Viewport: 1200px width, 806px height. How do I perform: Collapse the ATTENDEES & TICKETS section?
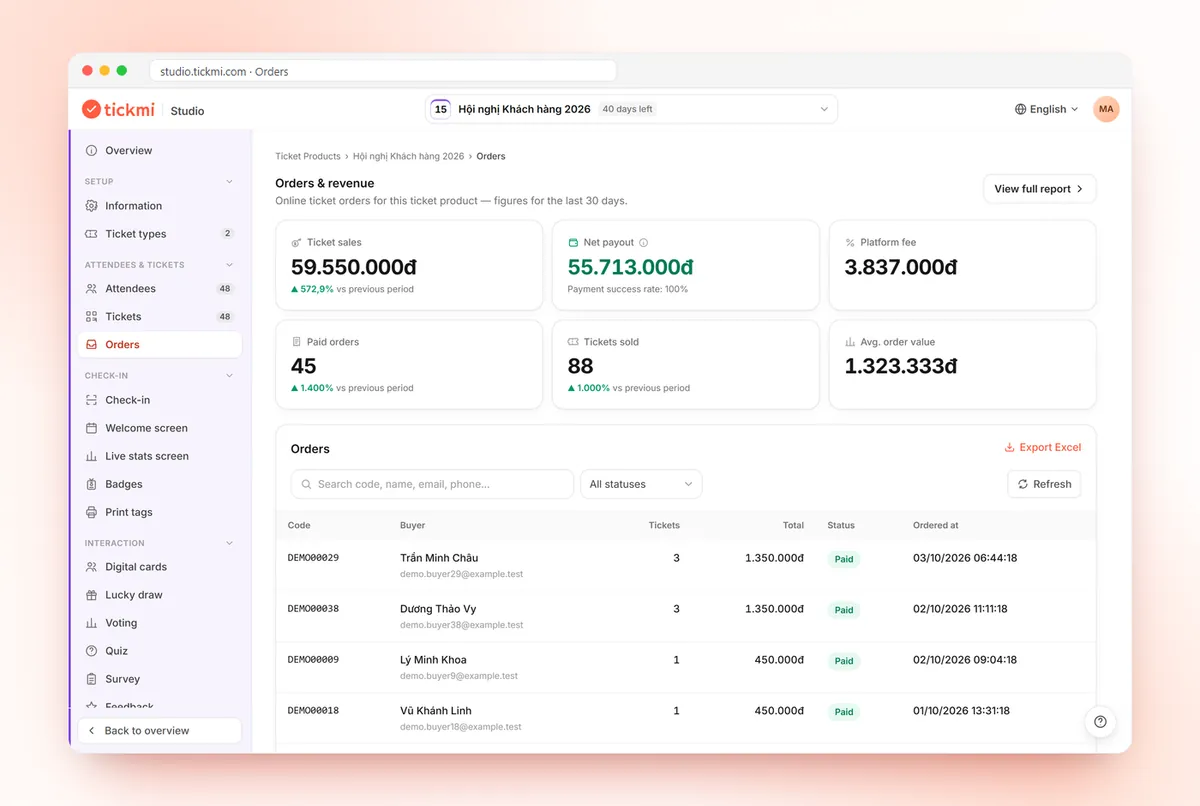[x=229, y=265]
